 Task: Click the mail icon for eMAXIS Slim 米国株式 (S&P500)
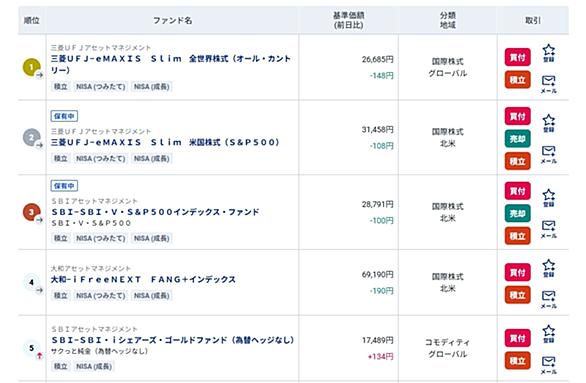pyautogui.click(x=548, y=155)
